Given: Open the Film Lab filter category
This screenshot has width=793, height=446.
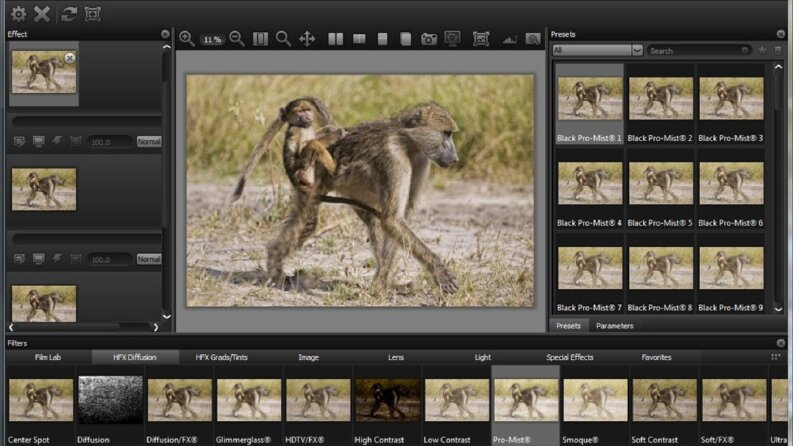Looking at the screenshot, I should point(48,357).
